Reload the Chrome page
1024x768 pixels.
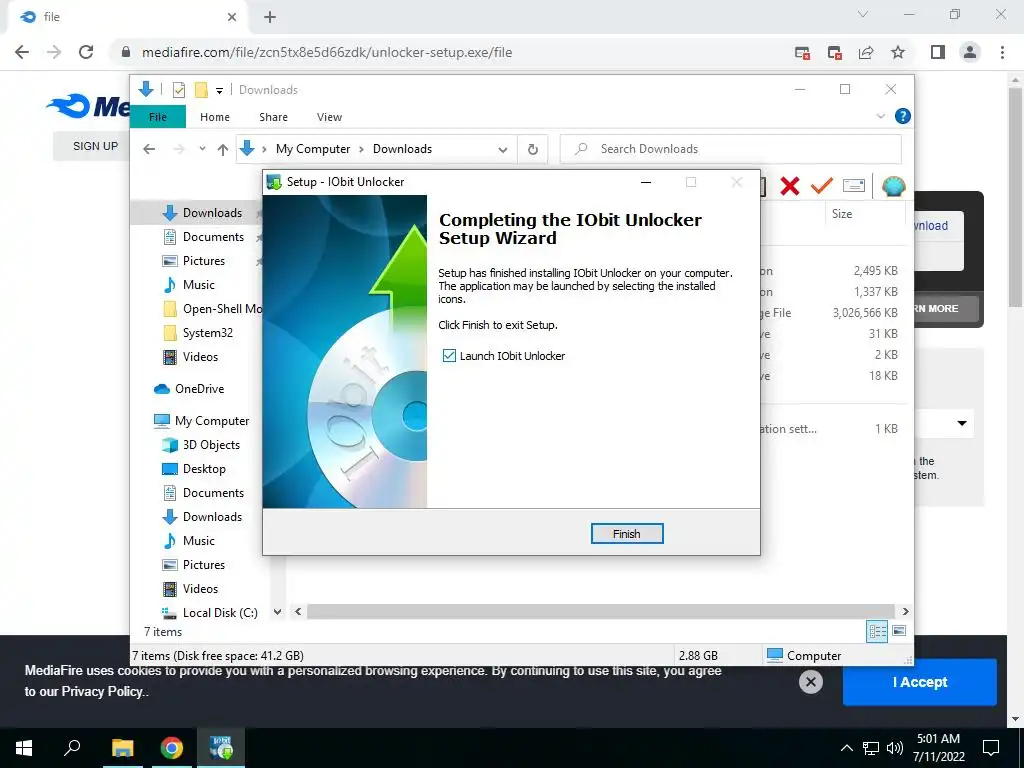tap(86, 52)
